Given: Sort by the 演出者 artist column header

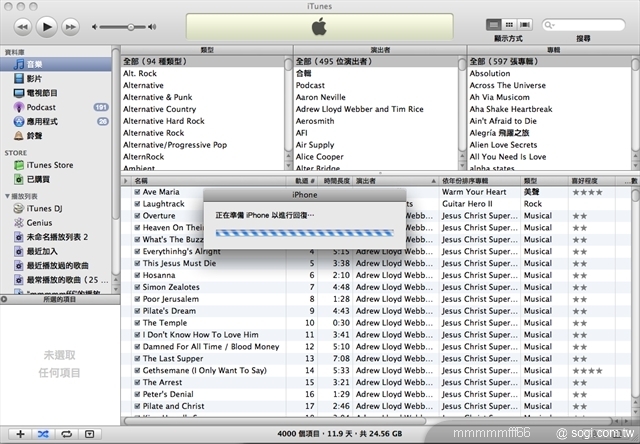Looking at the screenshot, I should pyautogui.click(x=396, y=181).
